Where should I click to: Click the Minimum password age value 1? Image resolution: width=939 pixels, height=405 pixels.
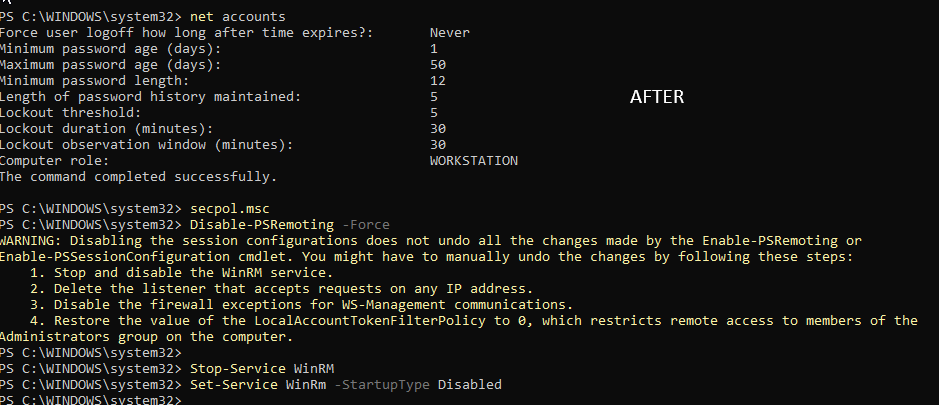point(434,48)
